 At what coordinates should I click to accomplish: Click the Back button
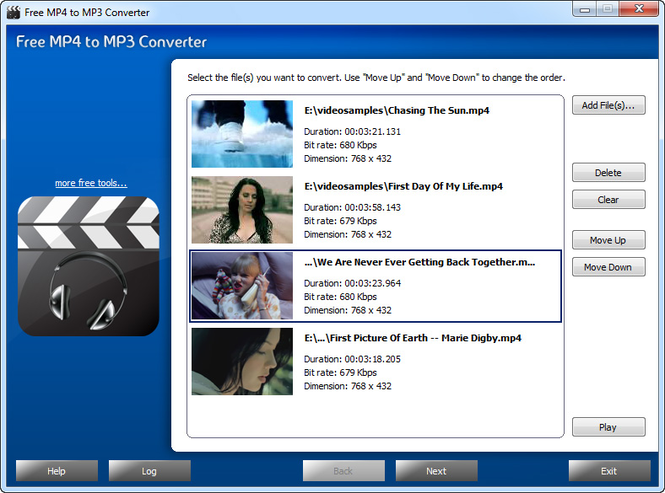(344, 471)
